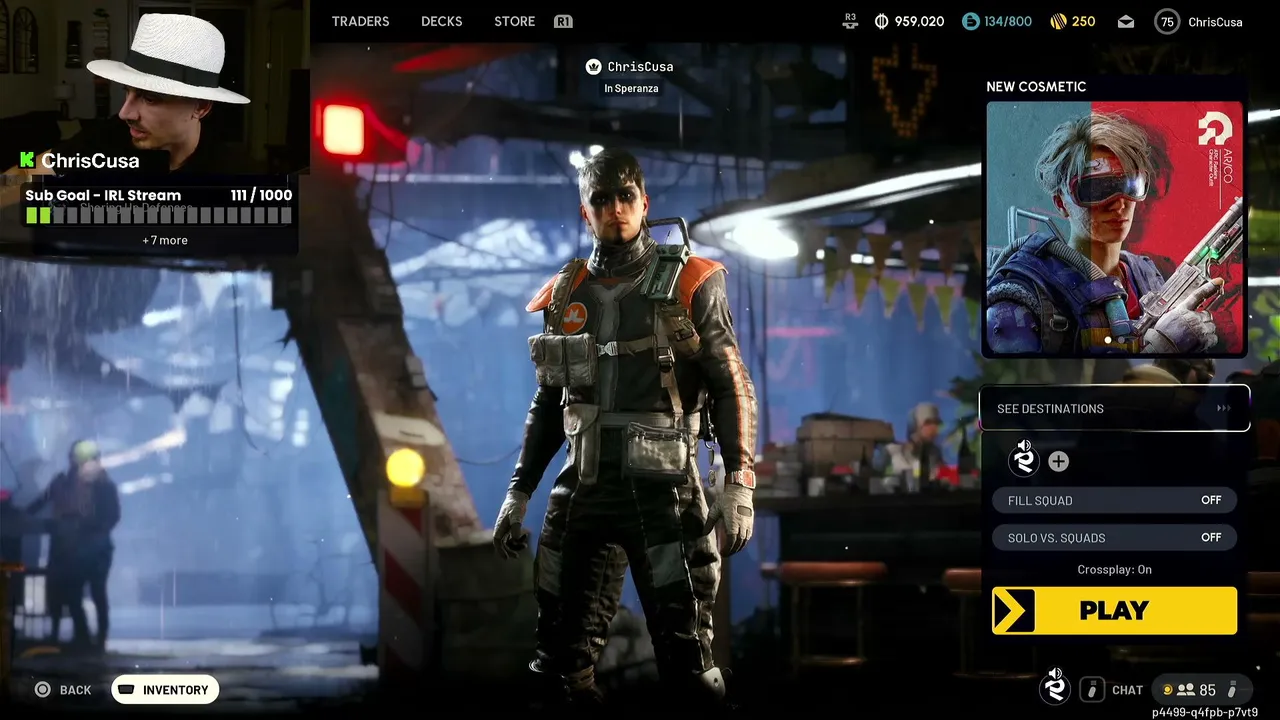Open the Chat label

tap(1127, 690)
